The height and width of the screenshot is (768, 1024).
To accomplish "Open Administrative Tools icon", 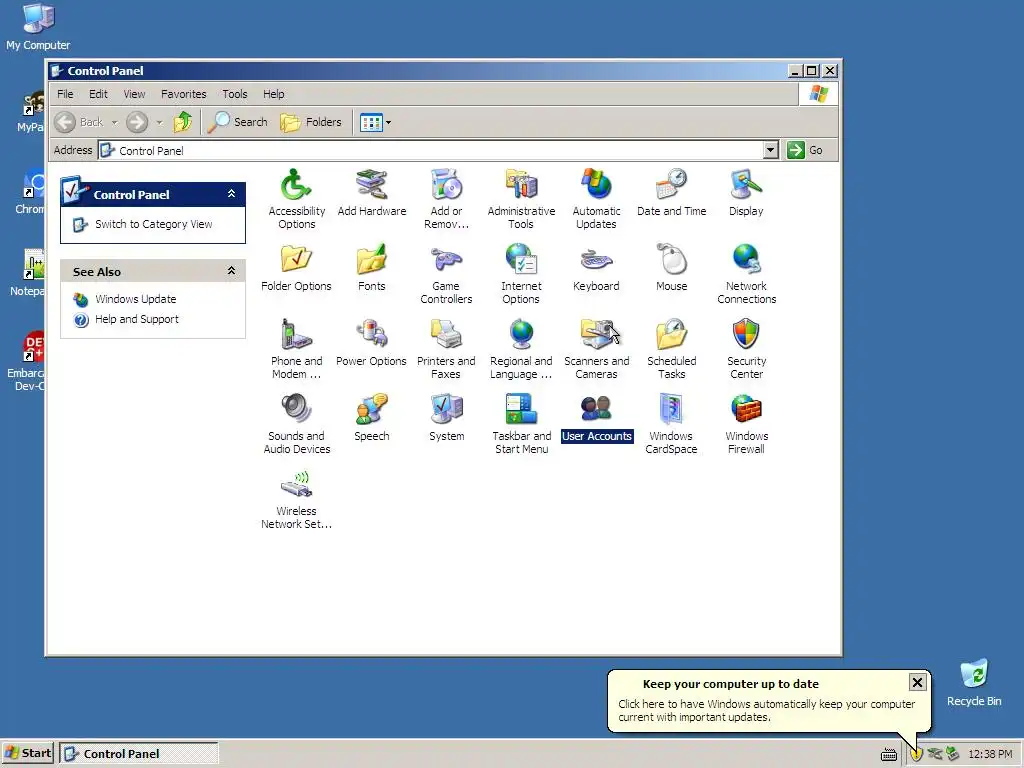I will [x=521, y=199].
